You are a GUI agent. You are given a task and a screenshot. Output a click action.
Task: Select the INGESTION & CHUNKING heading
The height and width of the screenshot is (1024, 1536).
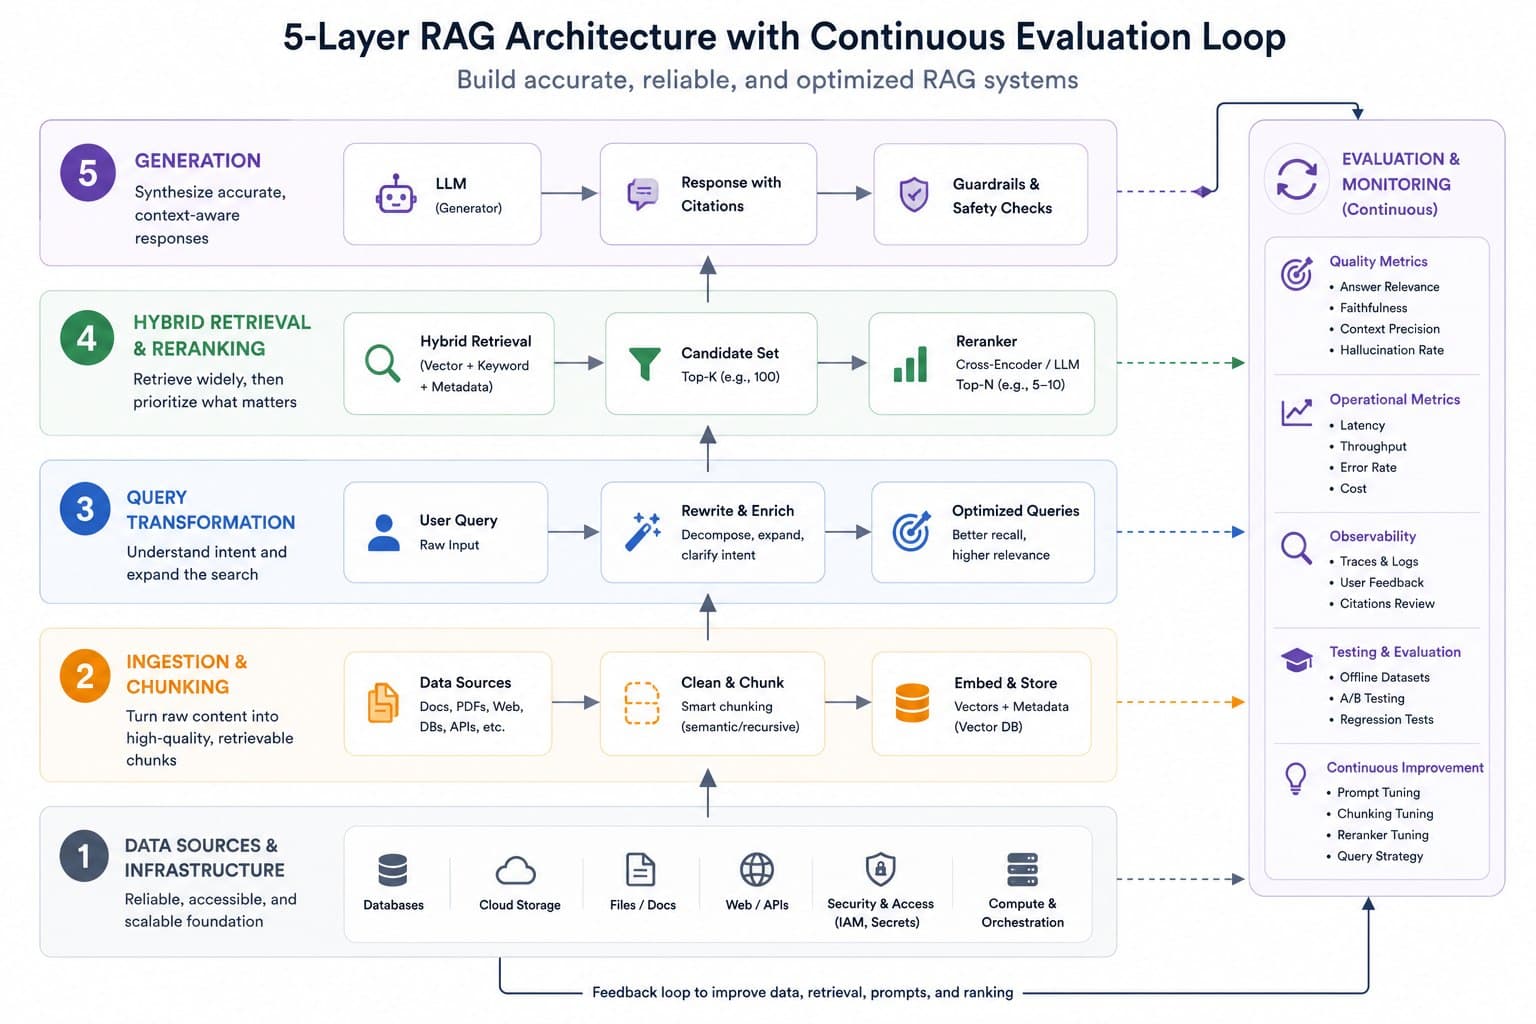click(x=187, y=674)
